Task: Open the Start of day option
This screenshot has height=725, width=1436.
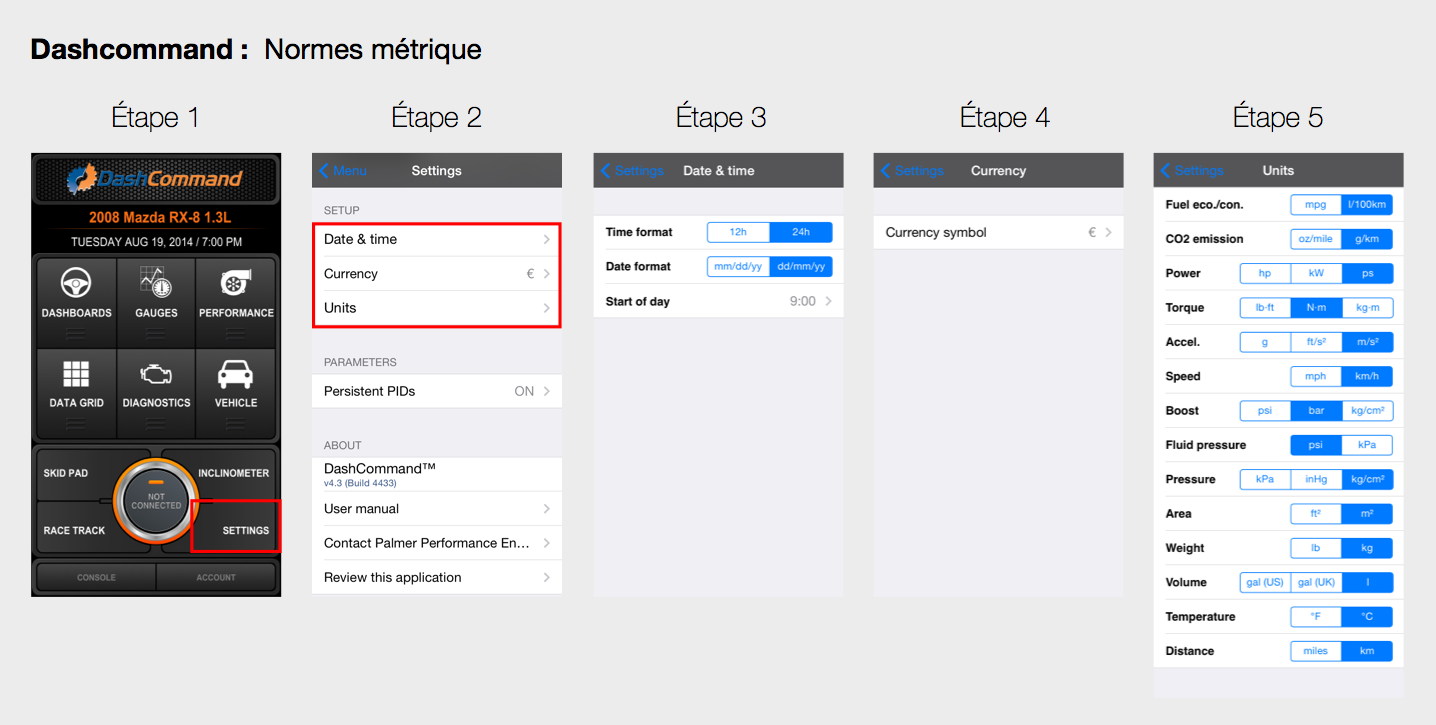Action: pos(718,301)
